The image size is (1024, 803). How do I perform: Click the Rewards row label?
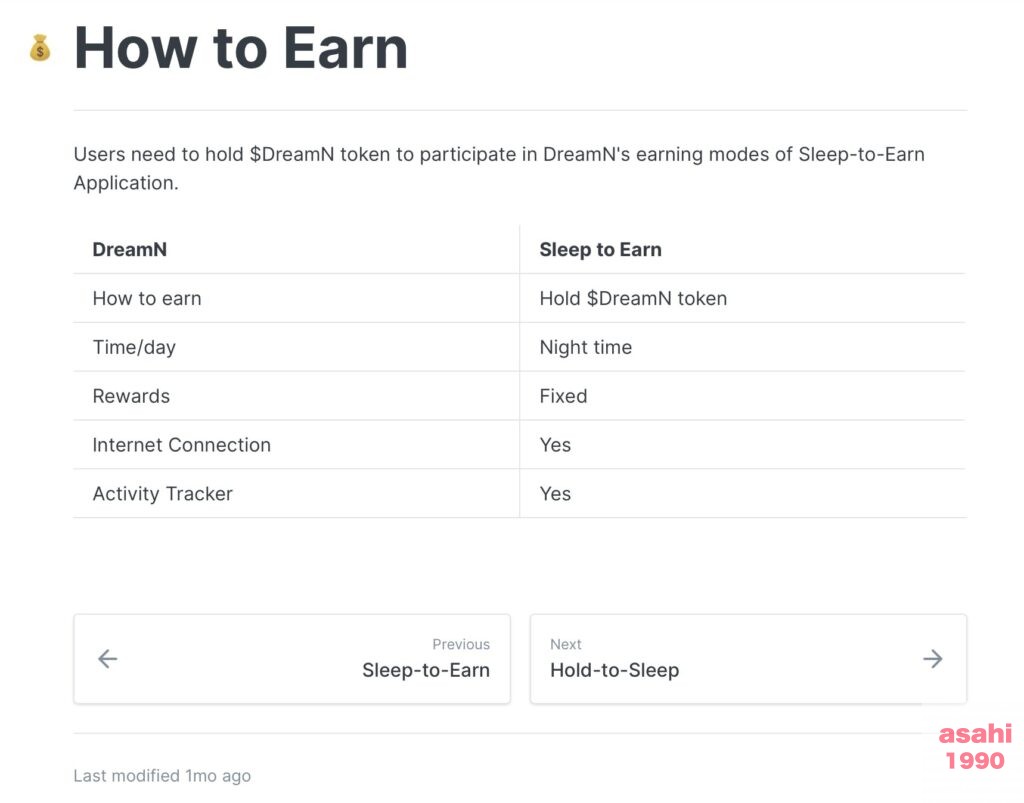(131, 396)
